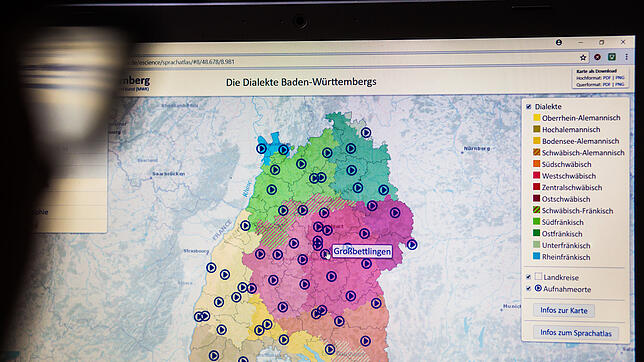The height and width of the screenshot is (362, 644).
Task: Click the Schwäbisch-Alemannisch hatched swatch
Action: click(x=536, y=152)
